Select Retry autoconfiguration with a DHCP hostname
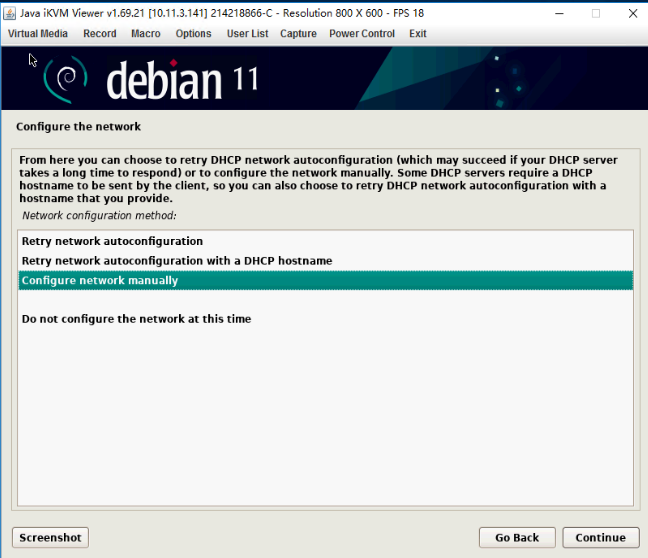The width and height of the screenshot is (648, 558). 326,261
